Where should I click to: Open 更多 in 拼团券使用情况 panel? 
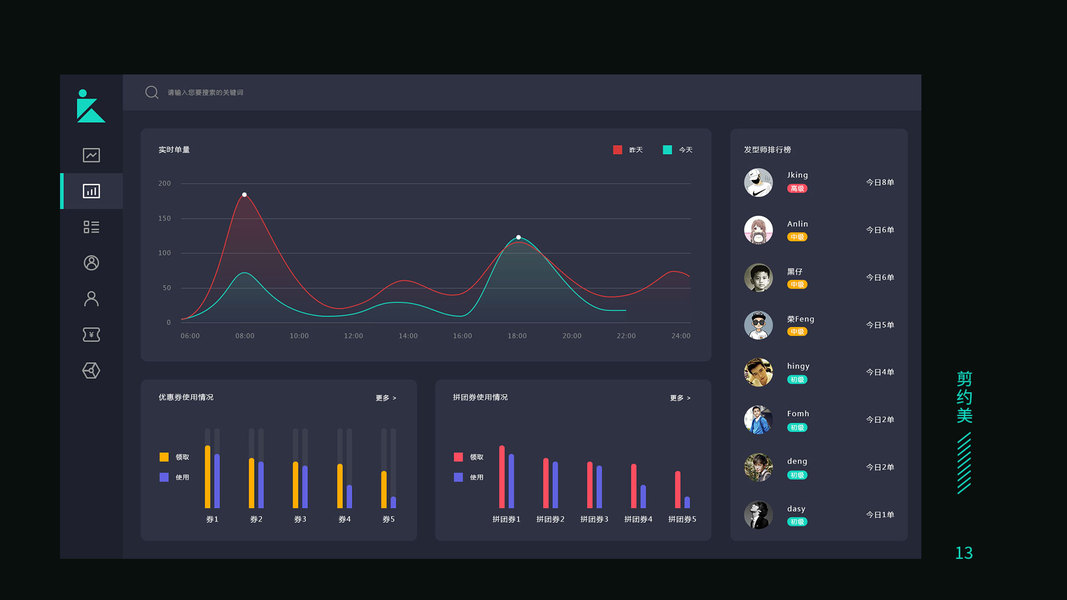pos(680,398)
